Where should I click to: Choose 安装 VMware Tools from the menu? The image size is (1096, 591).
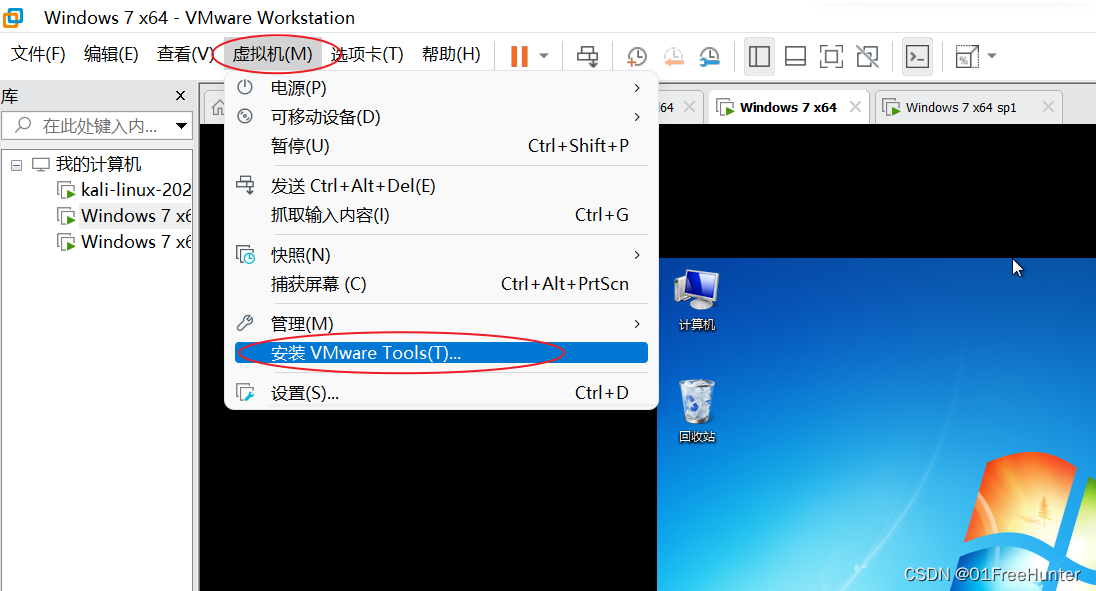[360, 352]
